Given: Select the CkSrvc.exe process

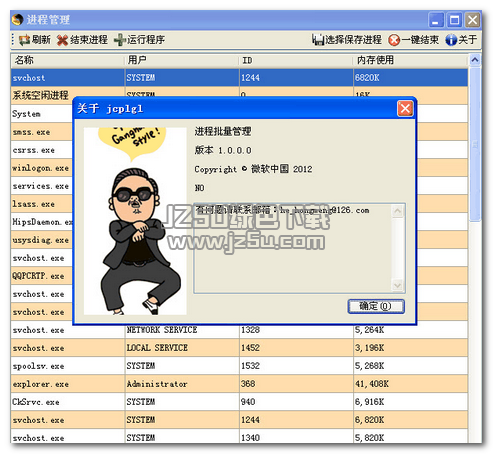Looking at the screenshot, I should point(239,402).
